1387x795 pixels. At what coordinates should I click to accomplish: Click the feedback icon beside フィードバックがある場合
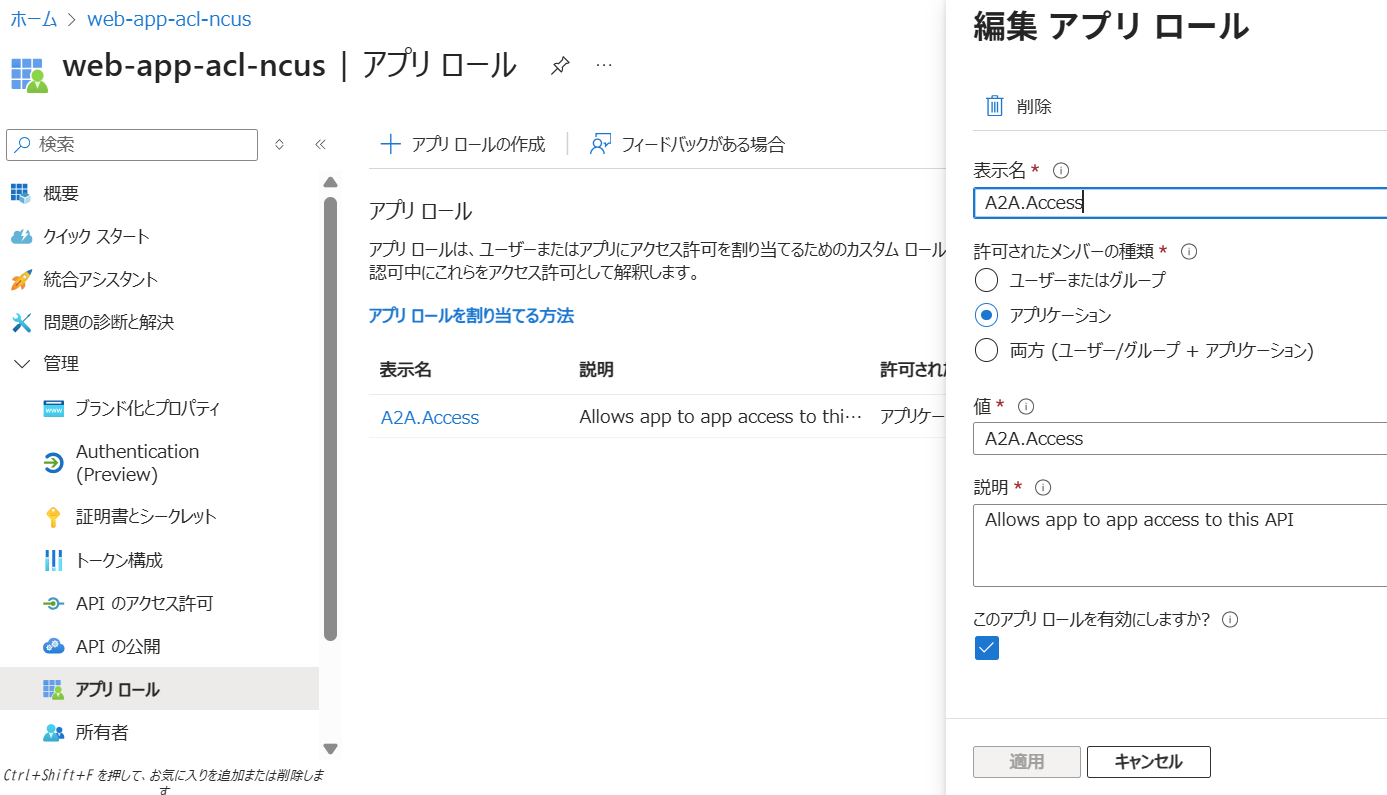point(600,145)
